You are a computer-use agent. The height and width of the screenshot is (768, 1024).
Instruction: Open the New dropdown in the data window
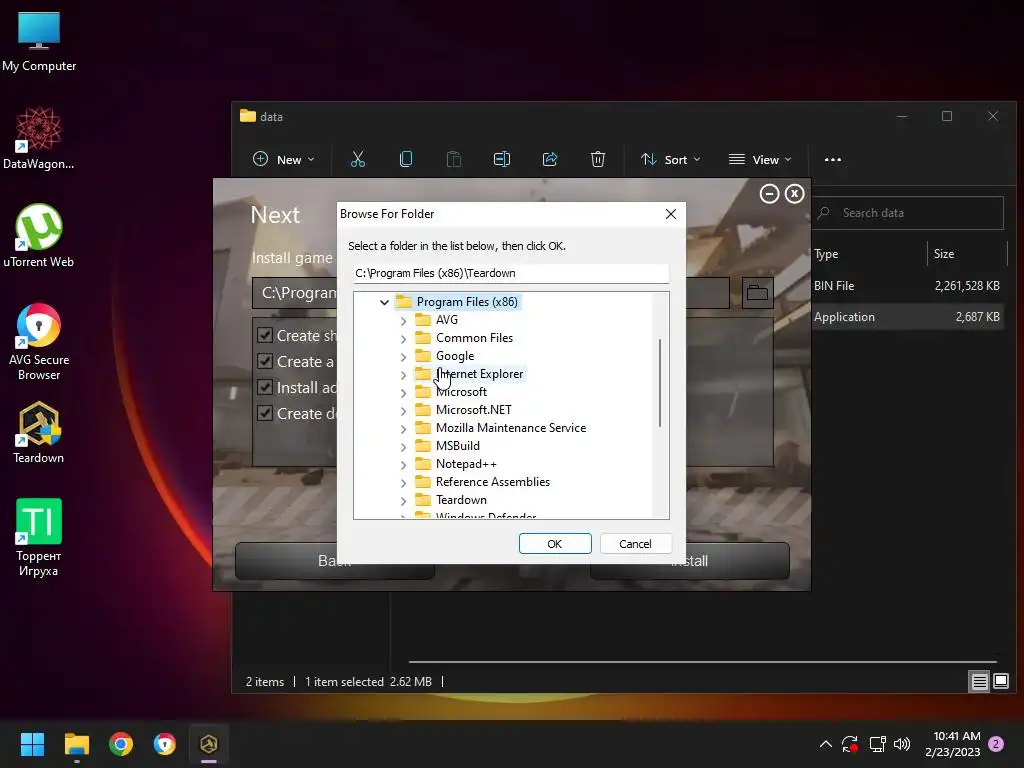[283, 159]
